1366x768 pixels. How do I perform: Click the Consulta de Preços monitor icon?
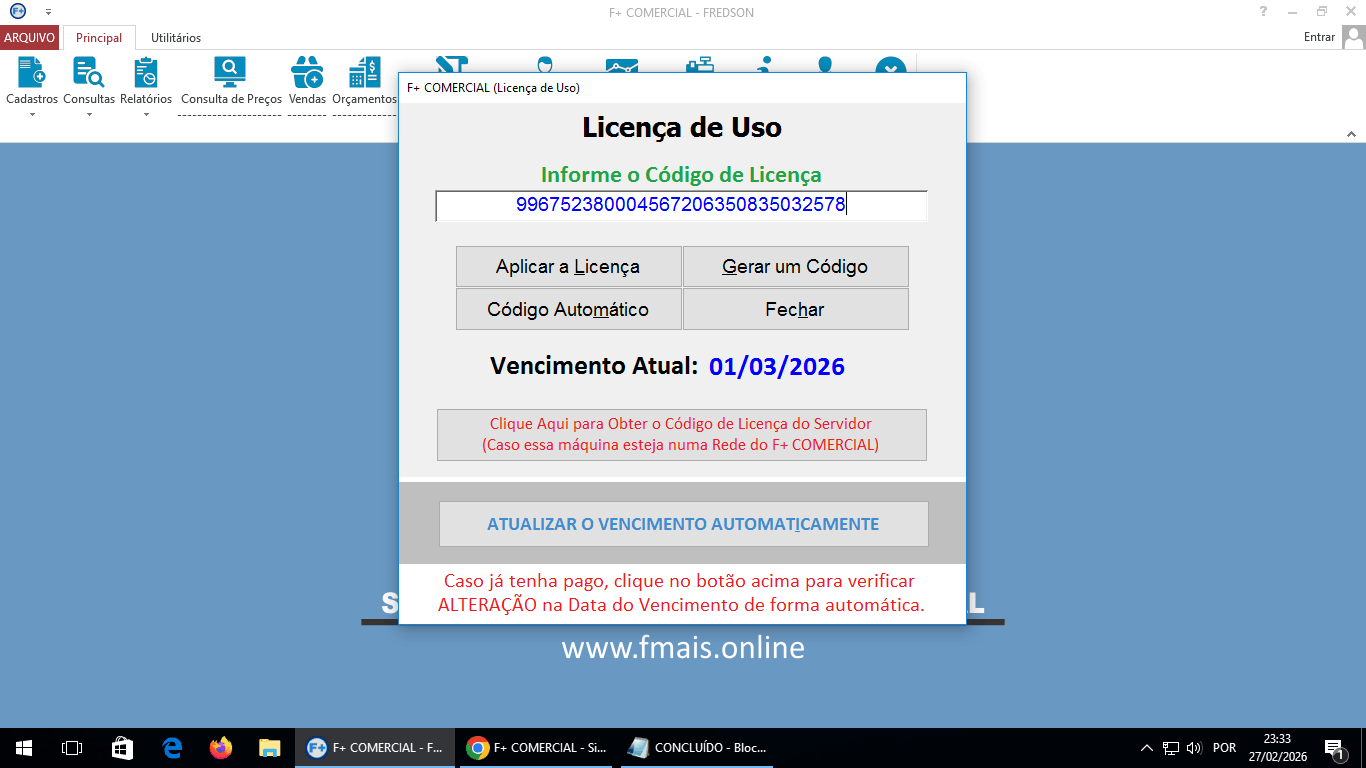230,72
